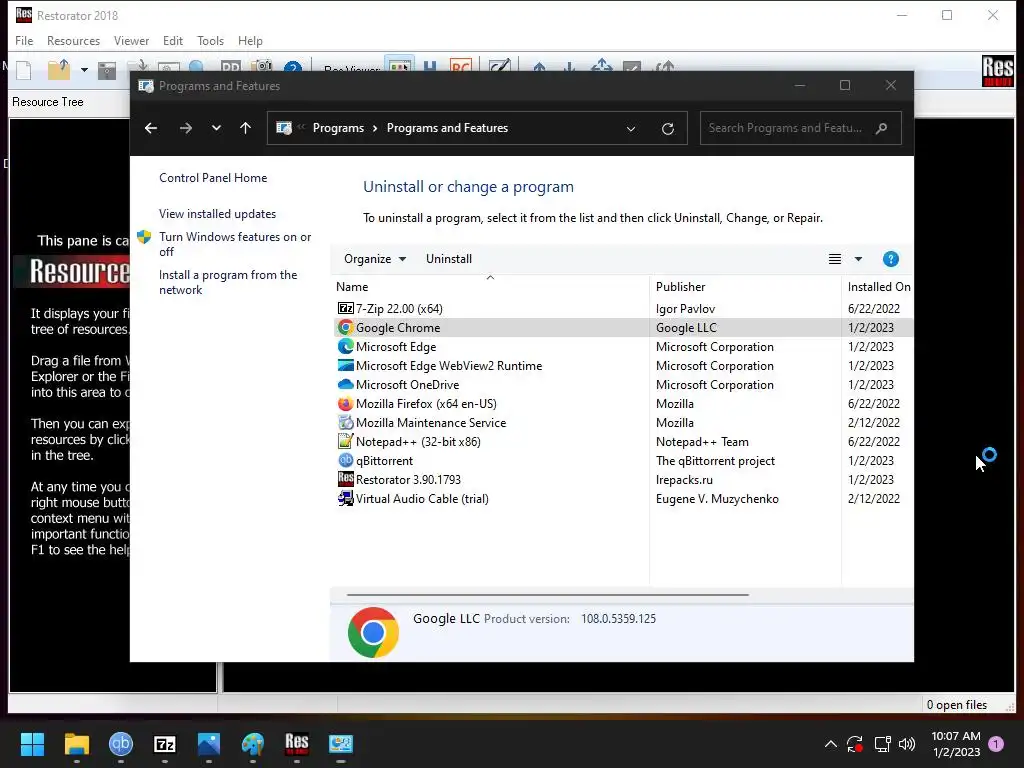Open Control Panel Home link
This screenshot has height=768, width=1024.
213,178
